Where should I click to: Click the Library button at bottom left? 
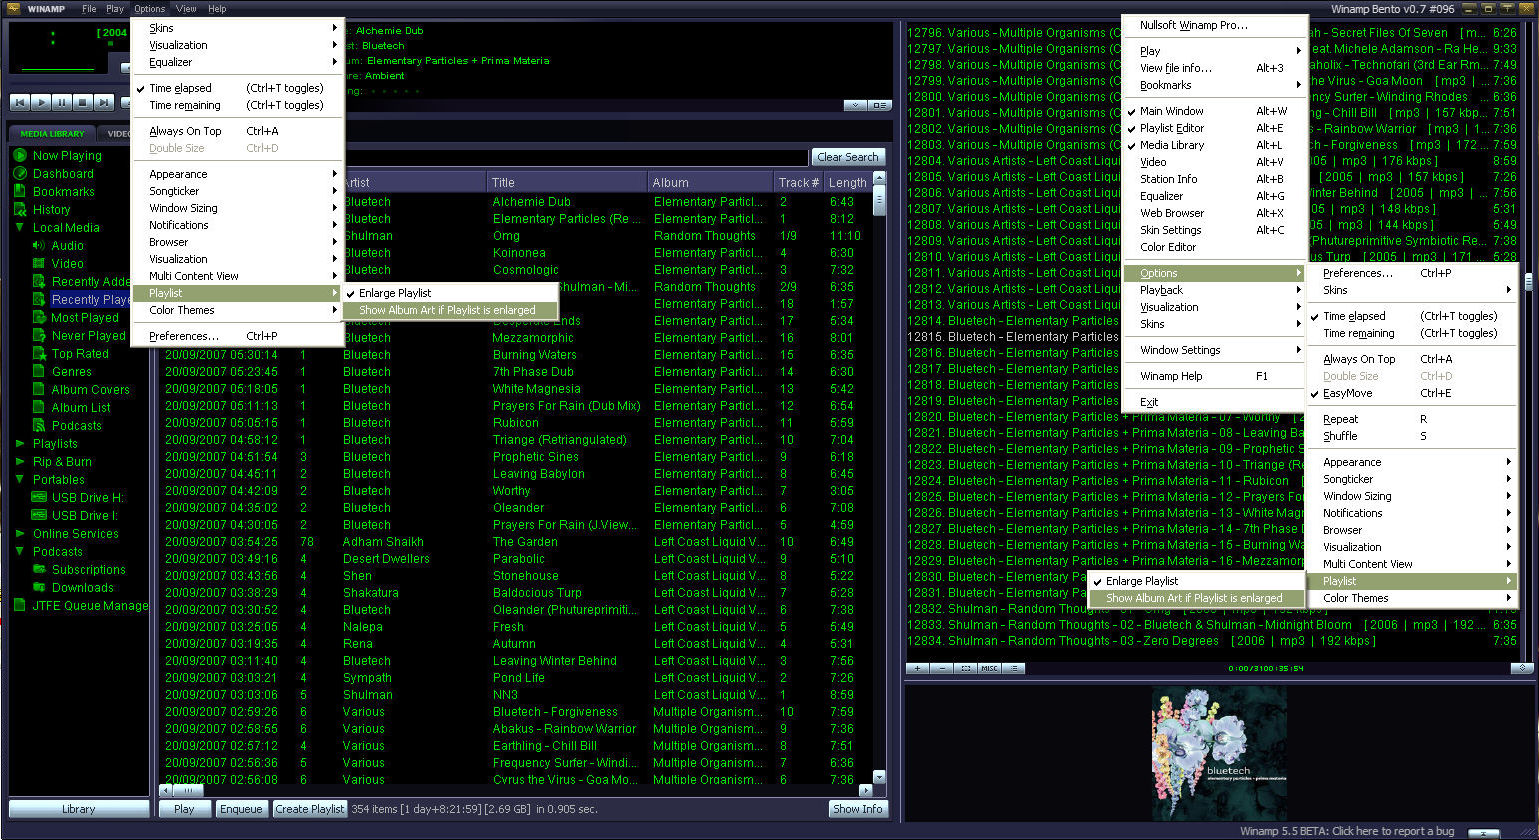tap(78, 809)
